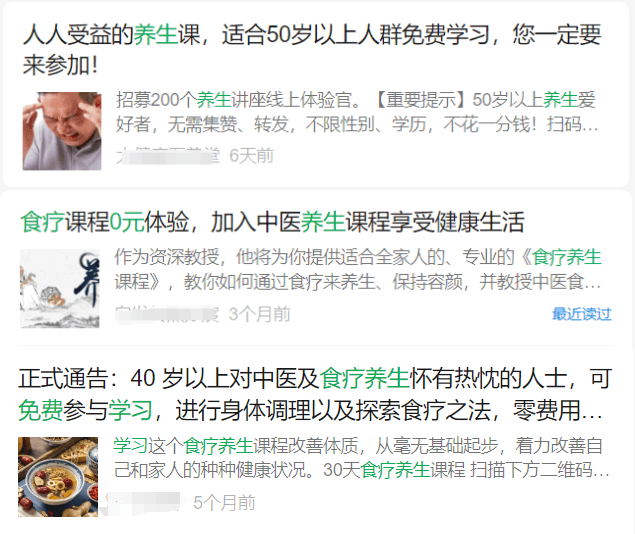This screenshot has height=534, width=635.
Task: Click green 食疗 keyword in second title
Action: point(43,222)
